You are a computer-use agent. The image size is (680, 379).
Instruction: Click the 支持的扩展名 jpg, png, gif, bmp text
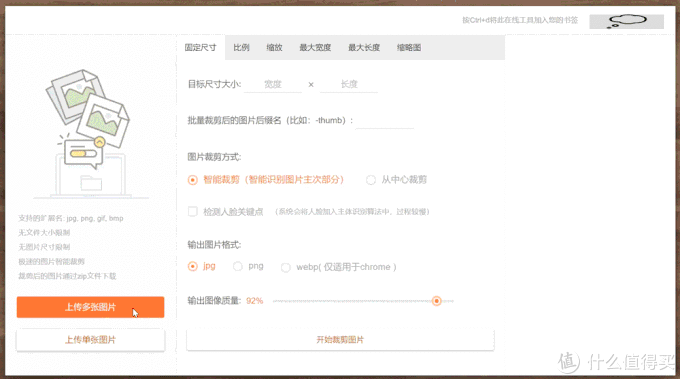coord(71,218)
